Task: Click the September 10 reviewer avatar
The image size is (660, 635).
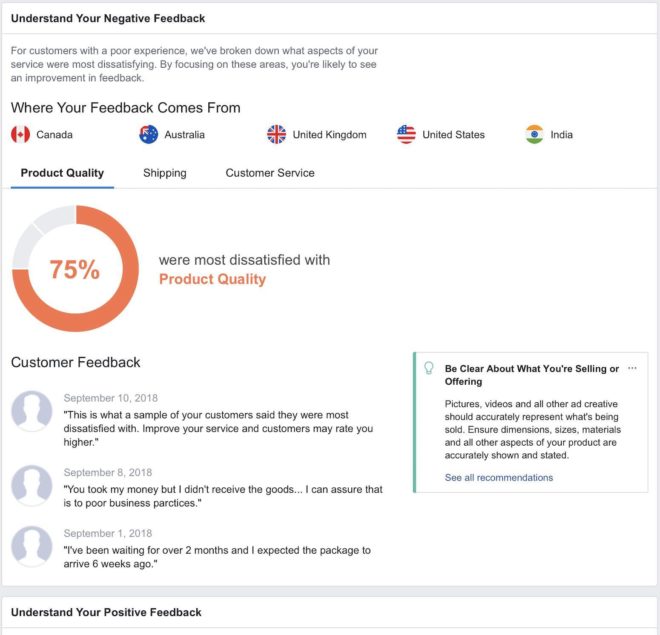Action: [32, 411]
